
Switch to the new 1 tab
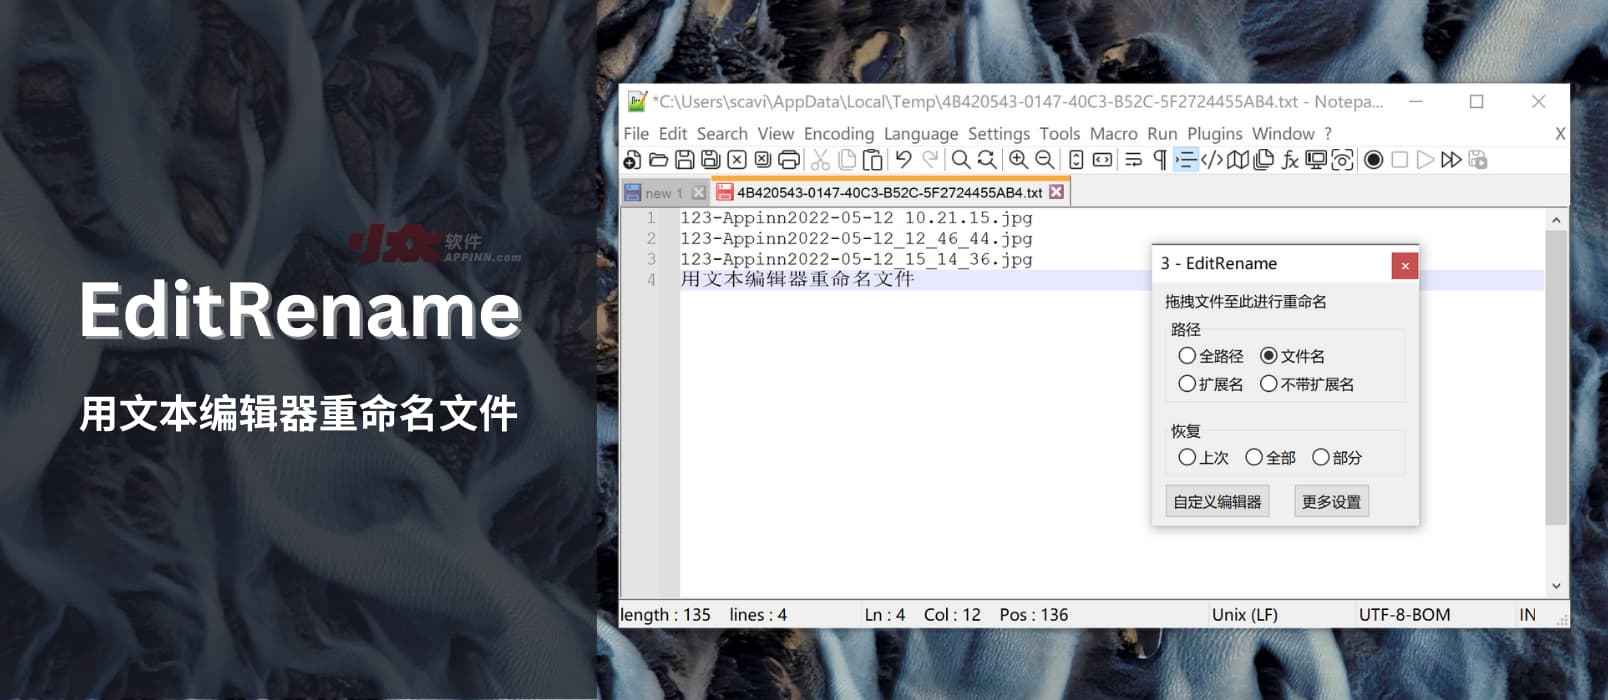click(662, 193)
